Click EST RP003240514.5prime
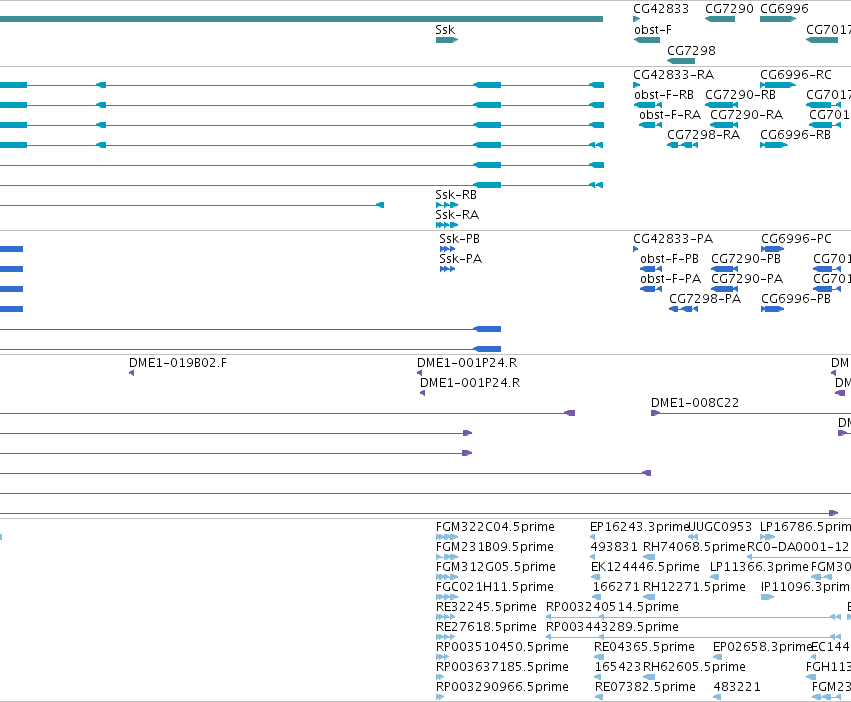 point(612,607)
